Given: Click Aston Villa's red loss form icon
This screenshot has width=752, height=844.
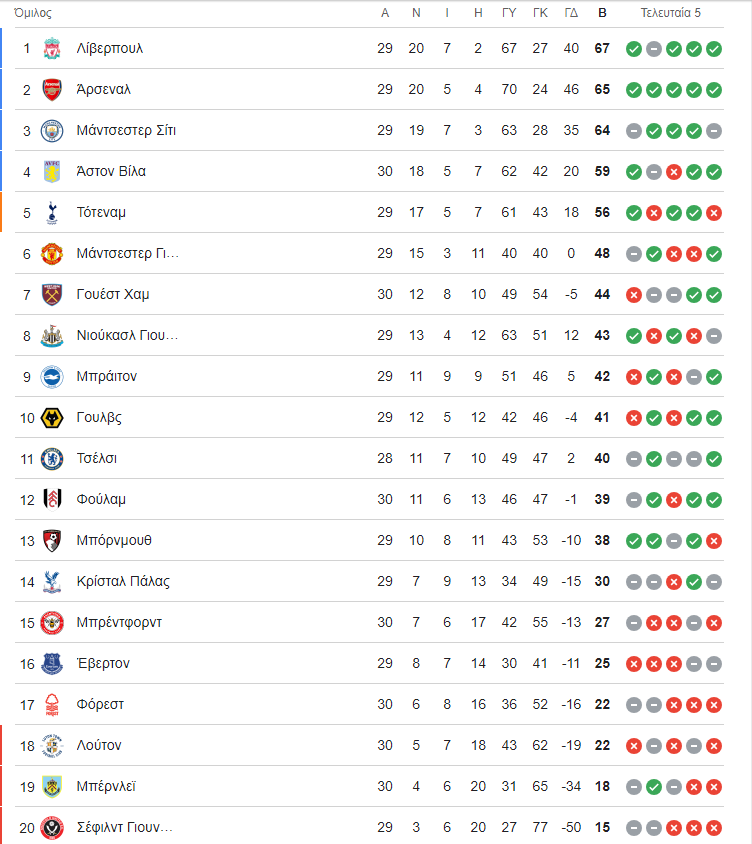Looking at the screenshot, I should tap(674, 172).
